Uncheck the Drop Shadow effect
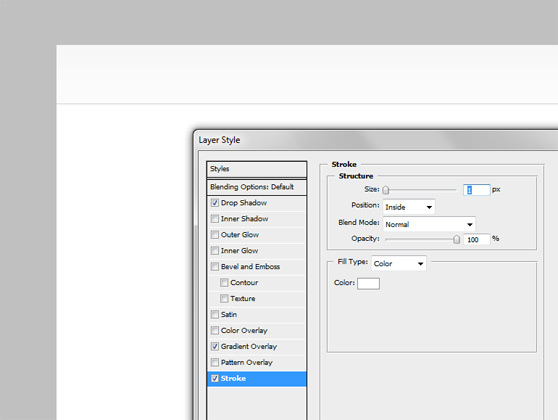The height and width of the screenshot is (420, 558). (x=215, y=203)
